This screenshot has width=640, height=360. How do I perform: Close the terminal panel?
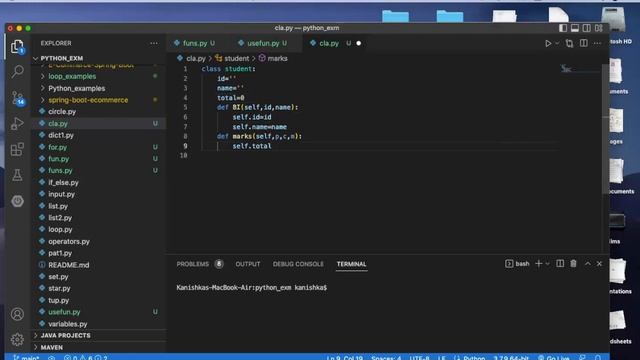599,264
